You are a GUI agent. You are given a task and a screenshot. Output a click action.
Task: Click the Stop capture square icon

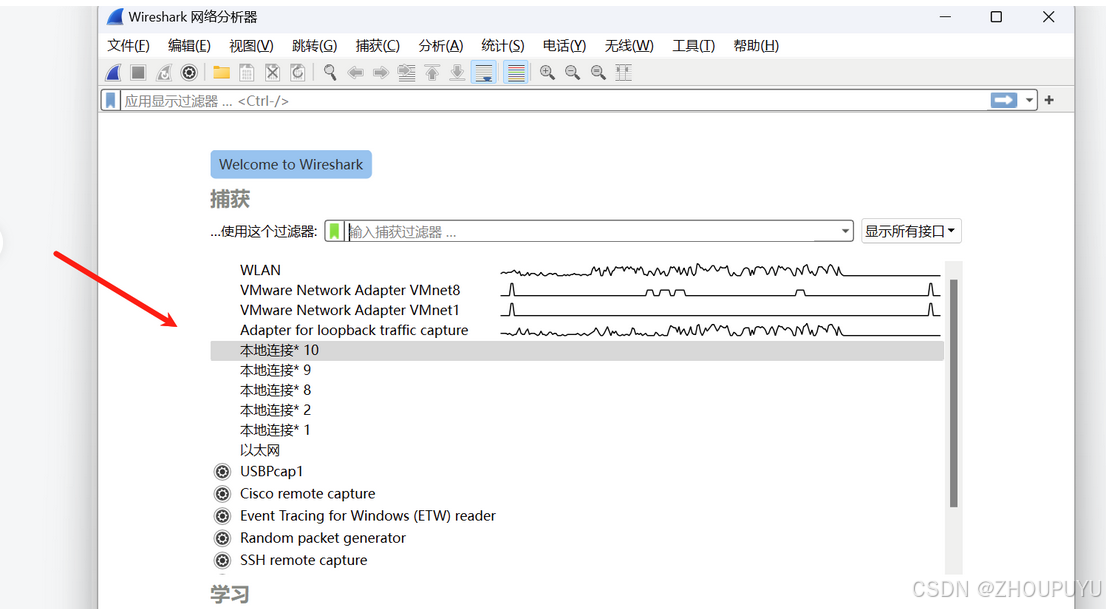pyautogui.click(x=138, y=72)
